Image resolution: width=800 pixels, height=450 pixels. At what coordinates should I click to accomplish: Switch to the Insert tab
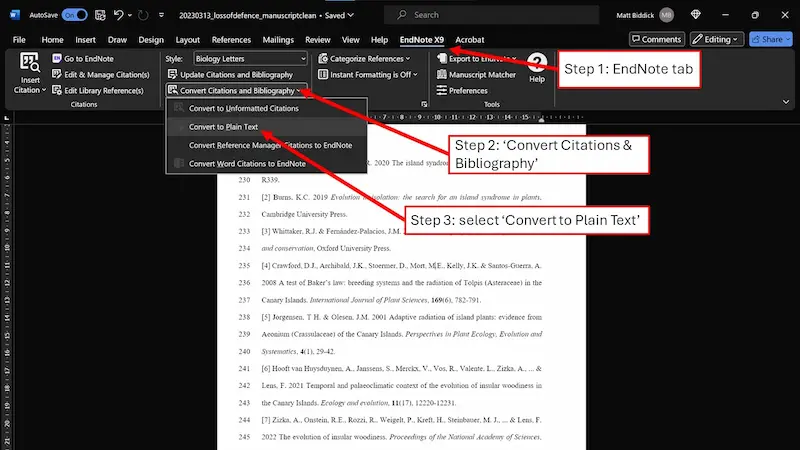pyautogui.click(x=85, y=40)
